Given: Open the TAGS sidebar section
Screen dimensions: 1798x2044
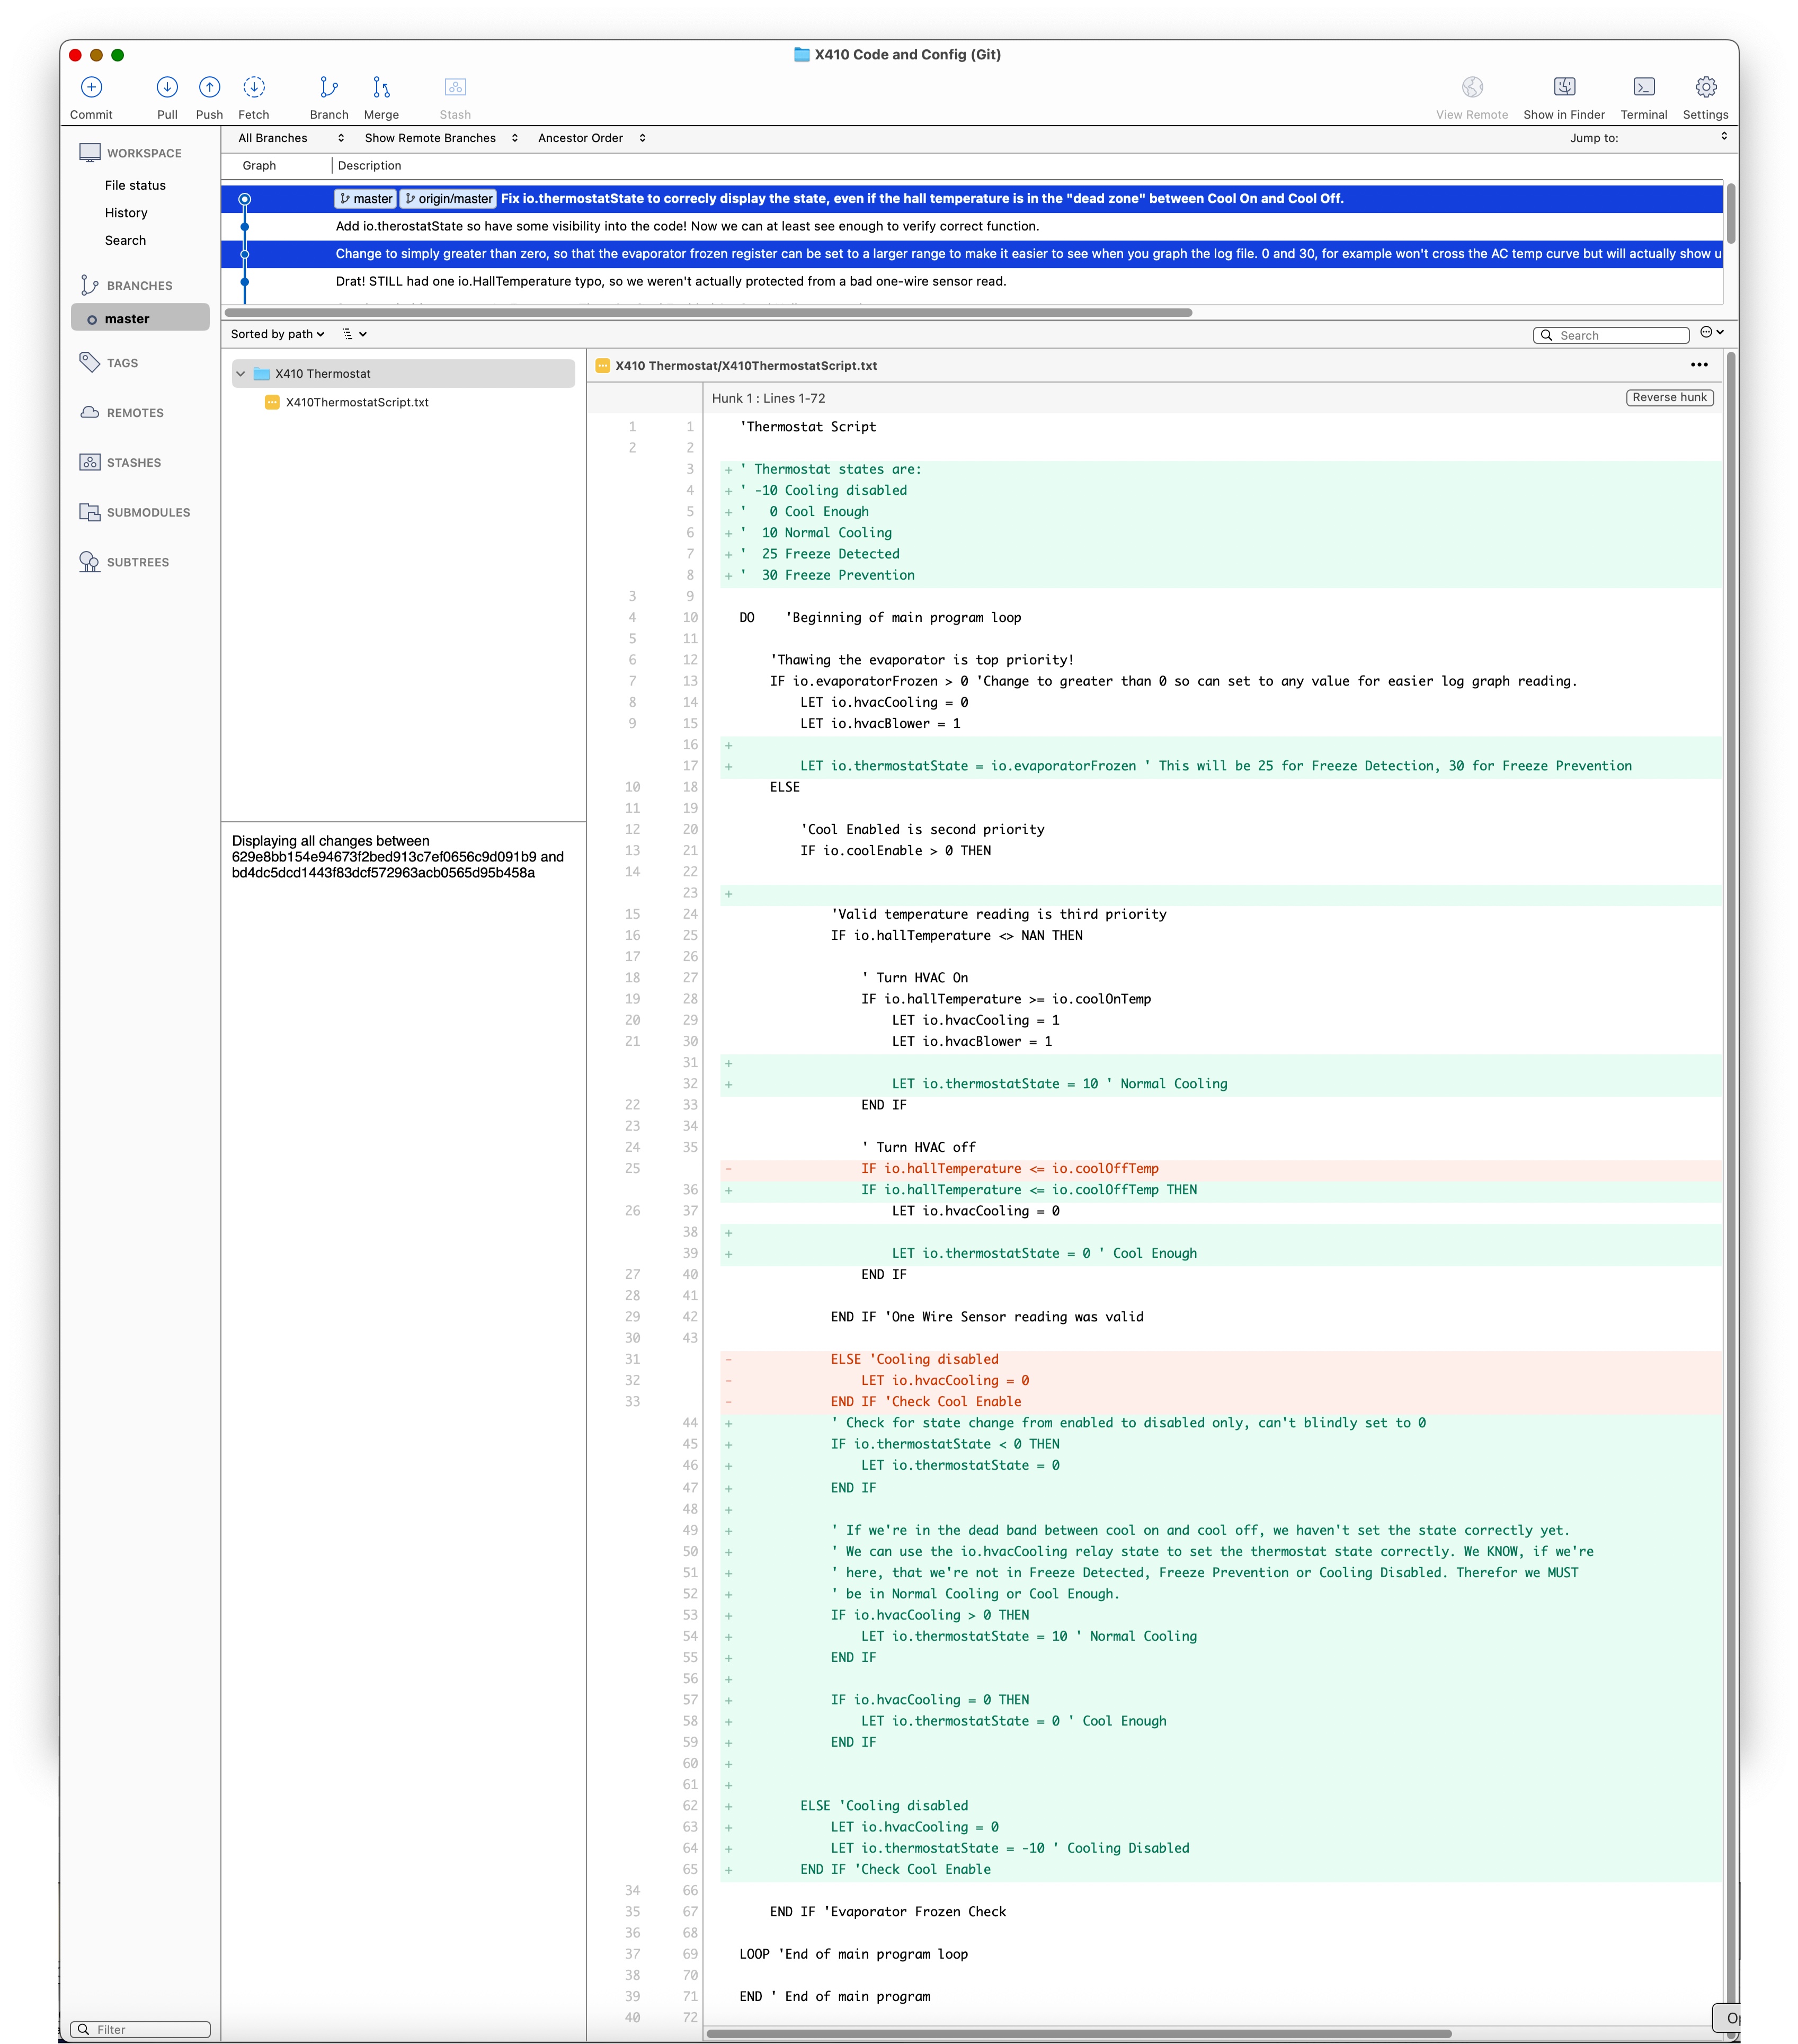Looking at the screenshot, I should point(123,363).
